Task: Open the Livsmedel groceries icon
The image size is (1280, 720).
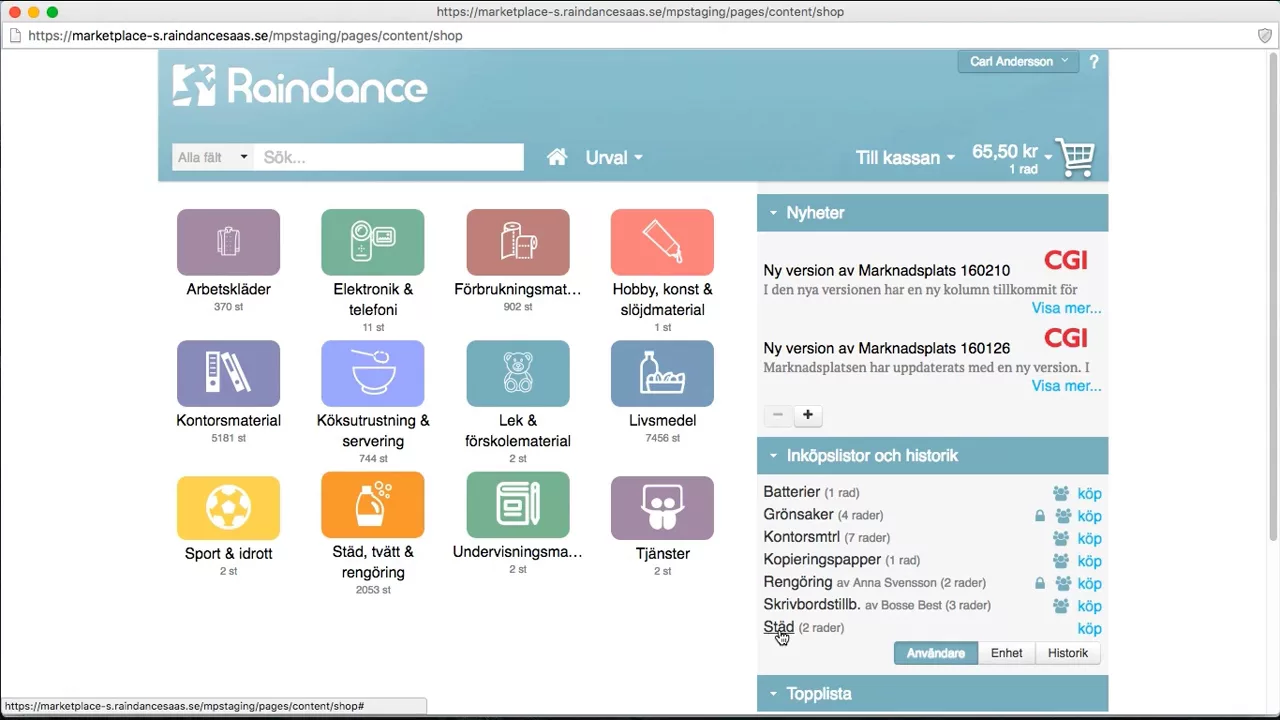Action: 662,373
